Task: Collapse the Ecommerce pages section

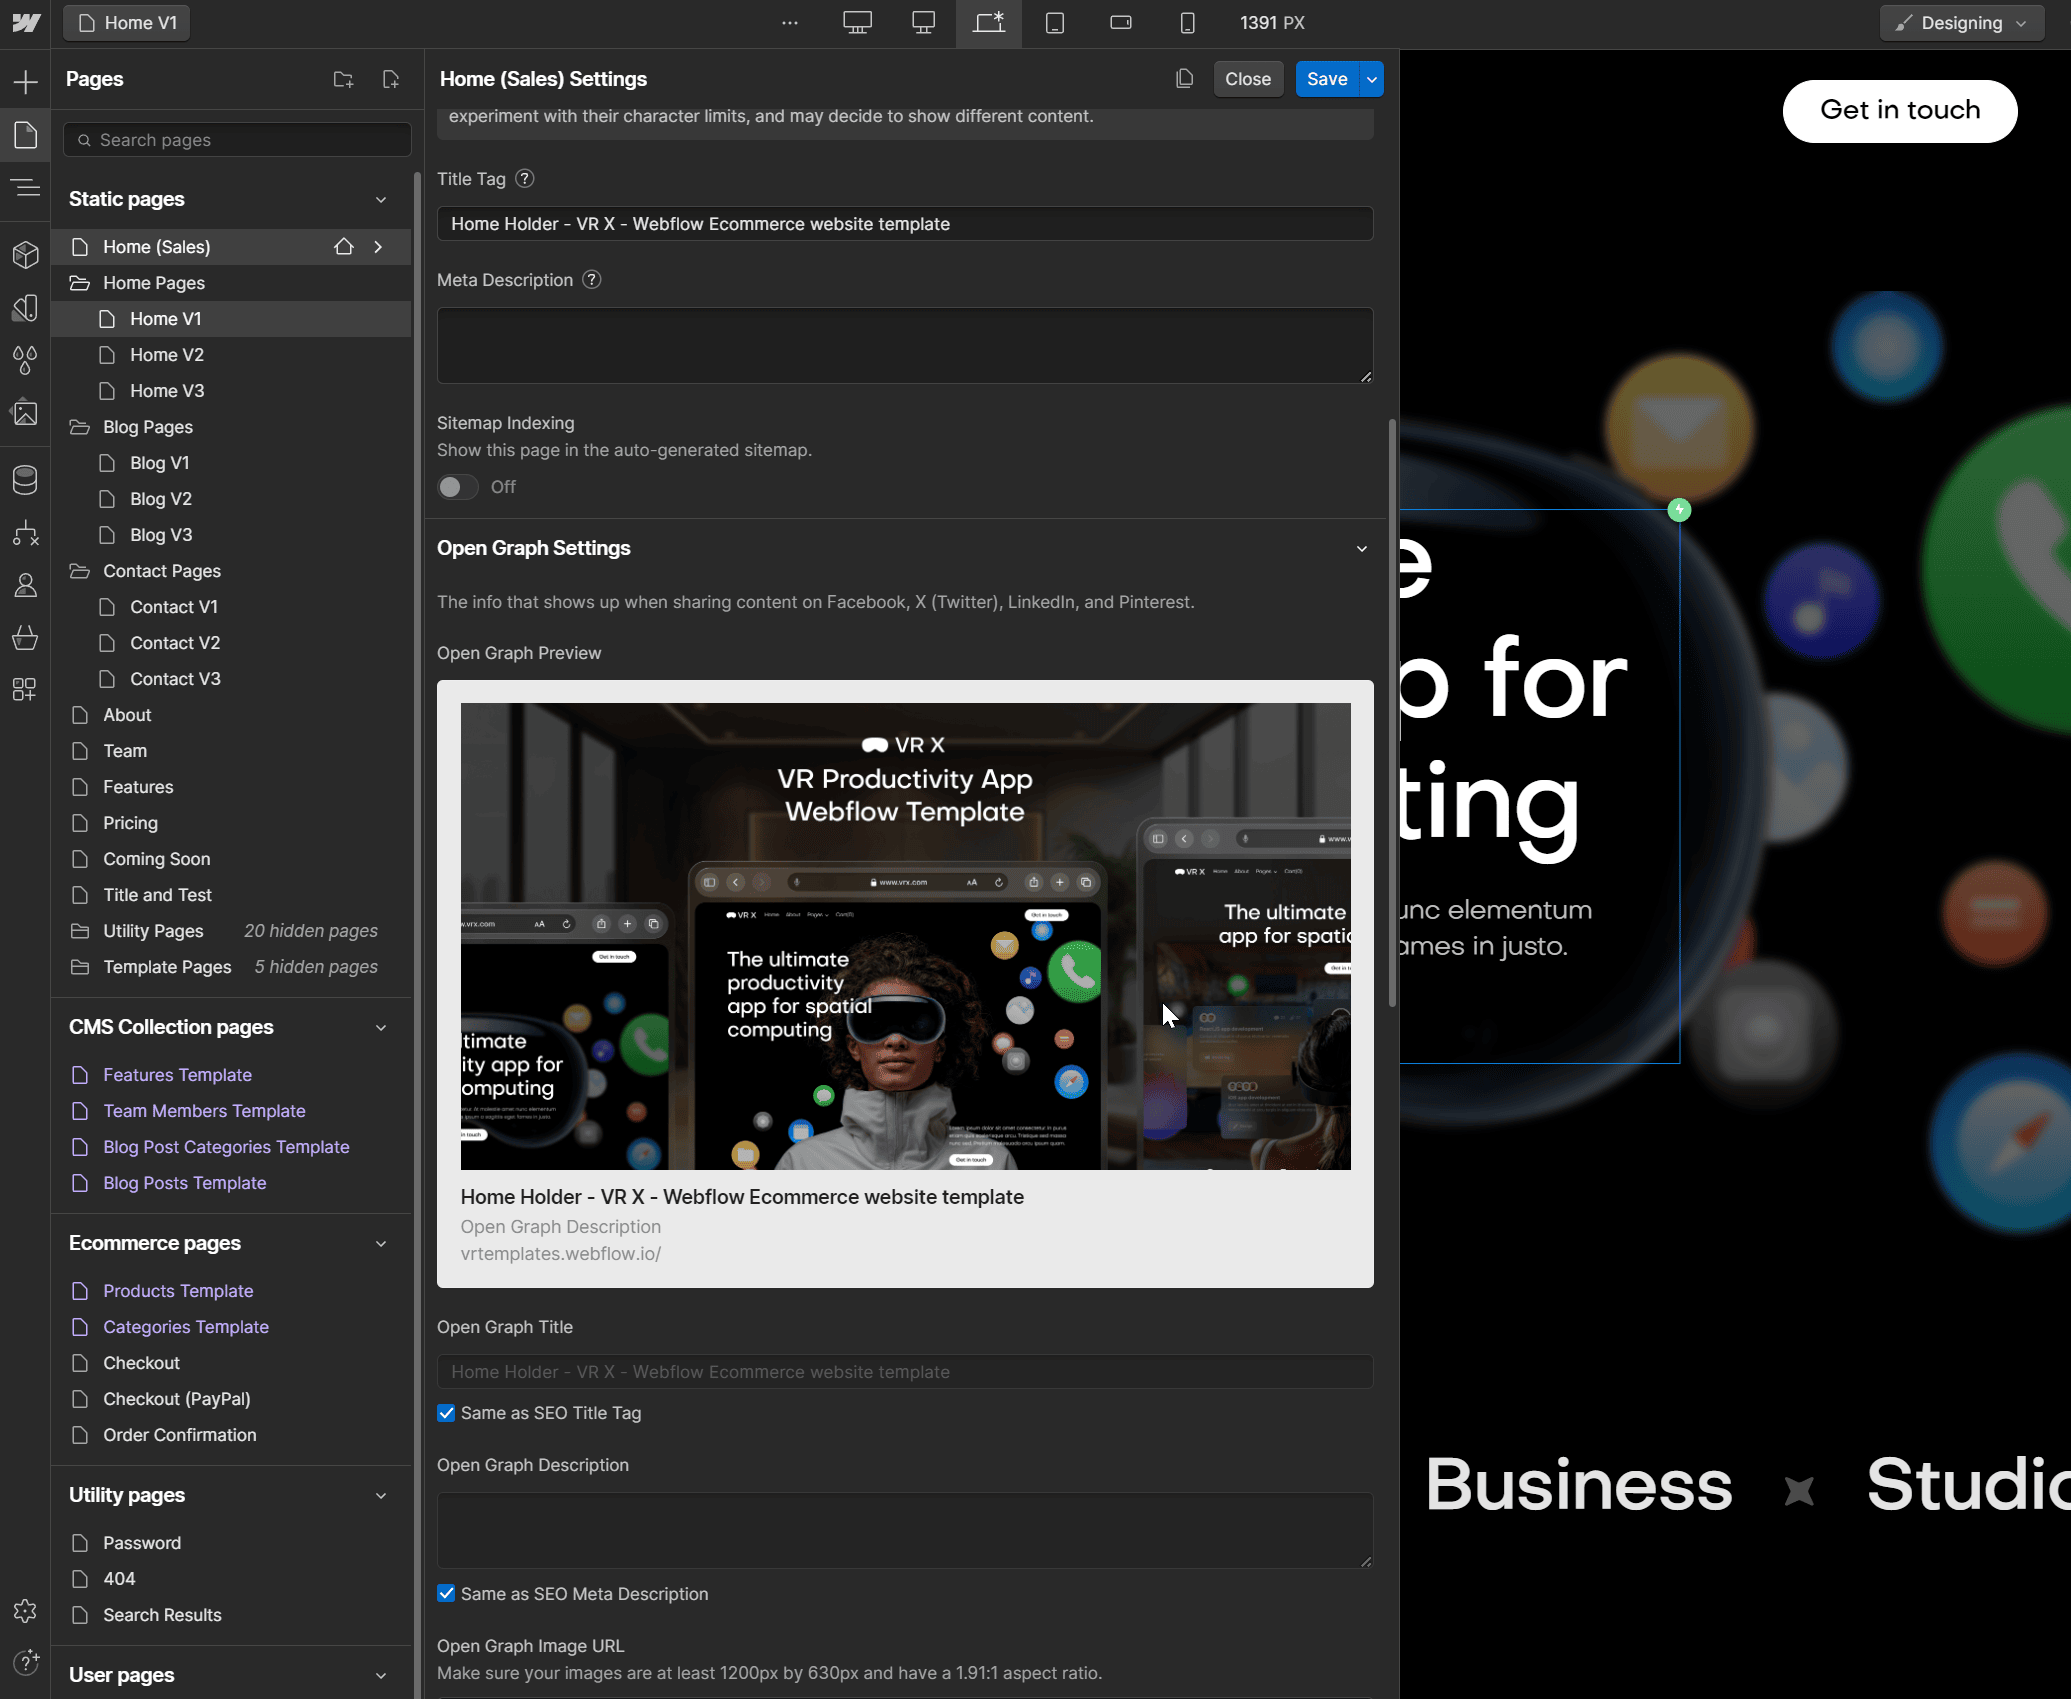Action: pyautogui.click(x=381, y=1243)
